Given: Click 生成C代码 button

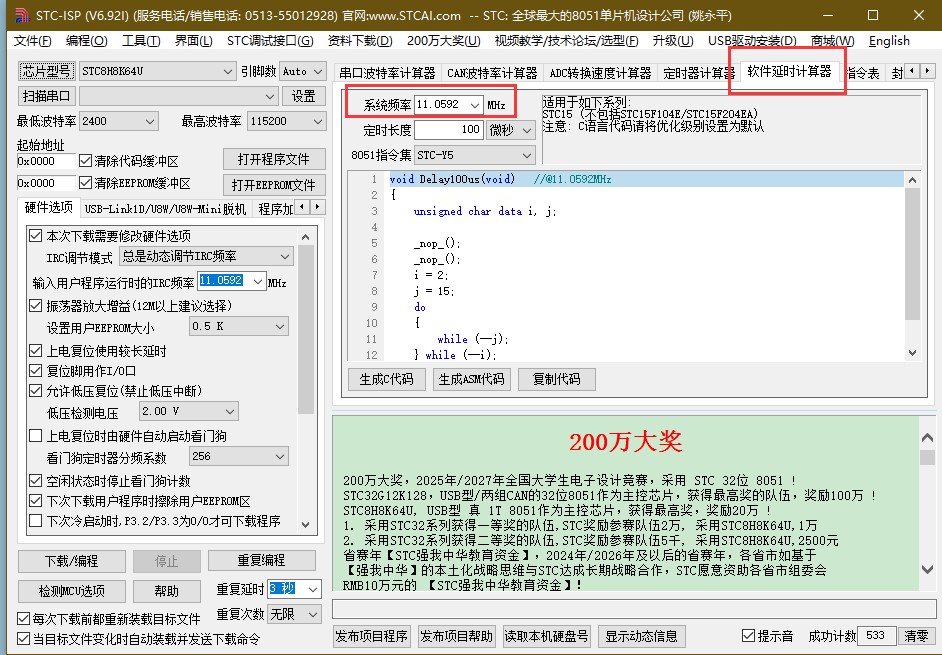Looking at the screenshot, I should tap(386, 379).
